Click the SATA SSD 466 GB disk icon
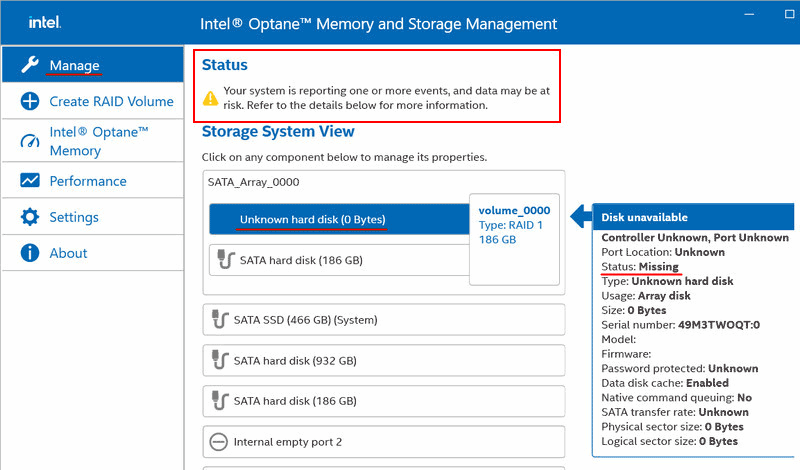Screen dimensions: 800x470 coord(217,320)
